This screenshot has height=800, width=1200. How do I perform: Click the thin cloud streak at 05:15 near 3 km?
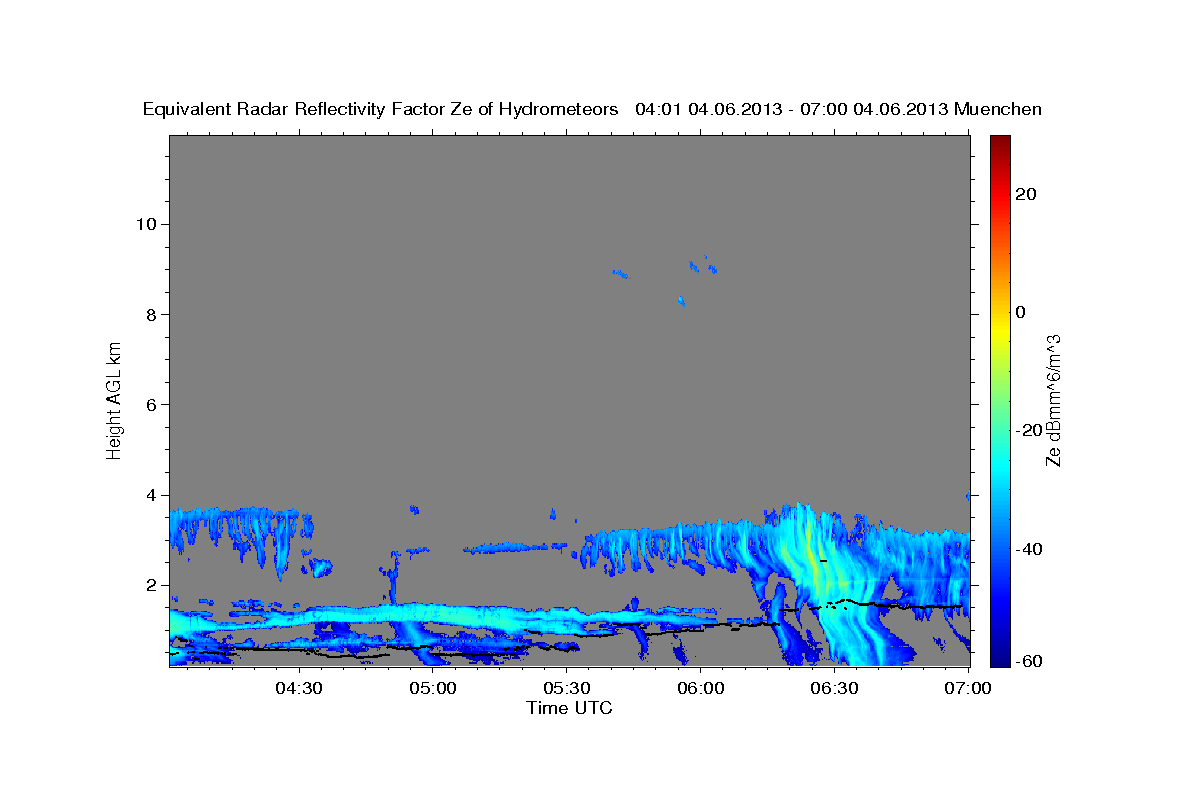[517, 548]
